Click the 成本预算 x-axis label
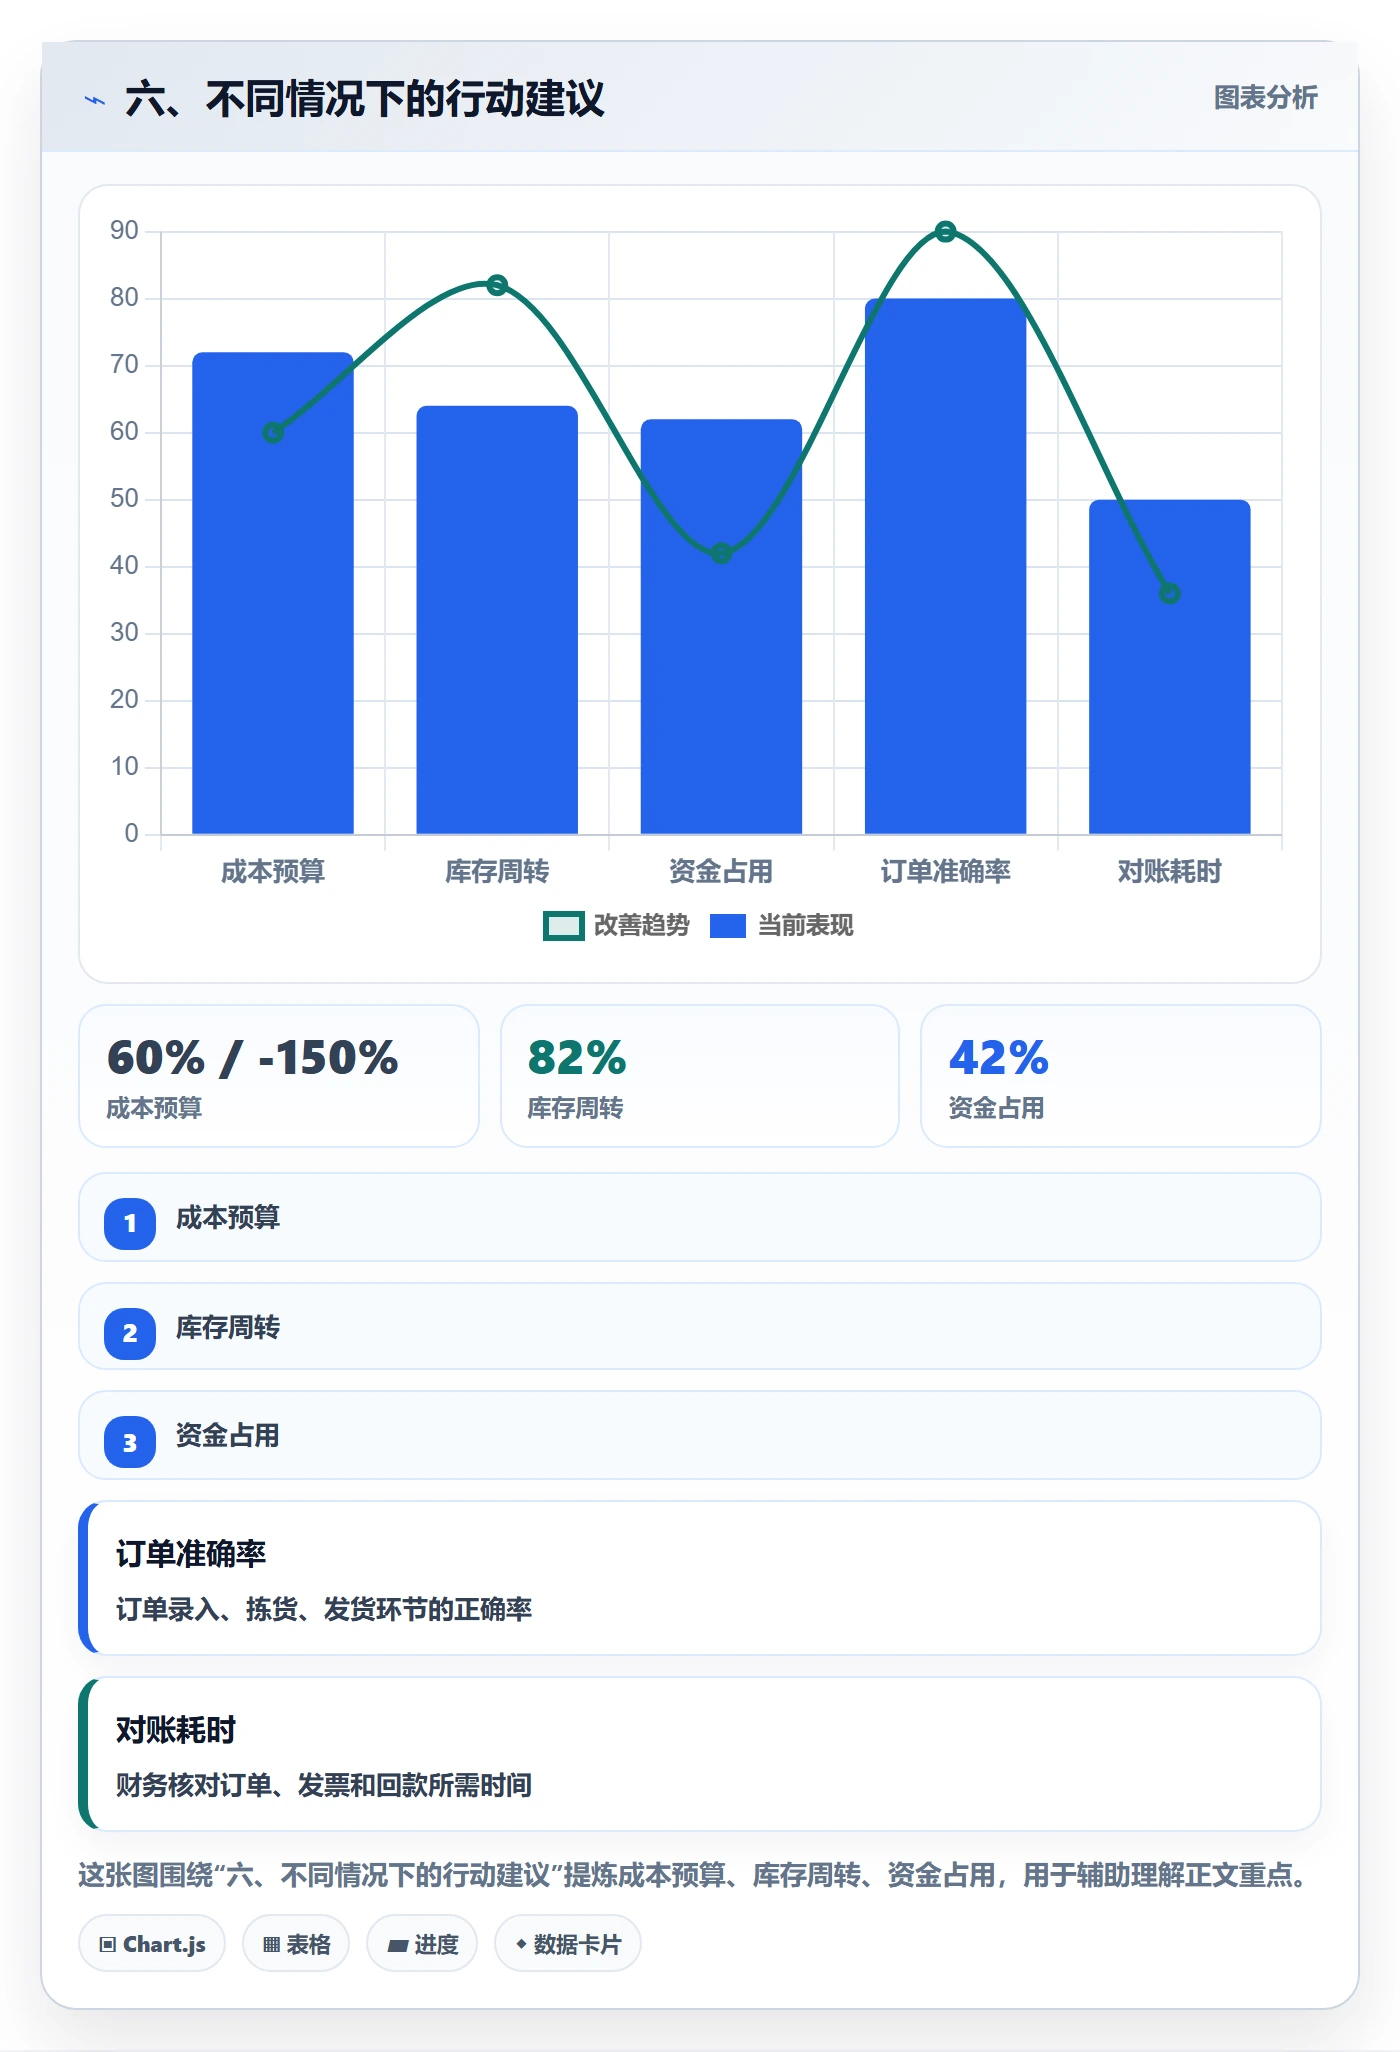 point(273,872)
